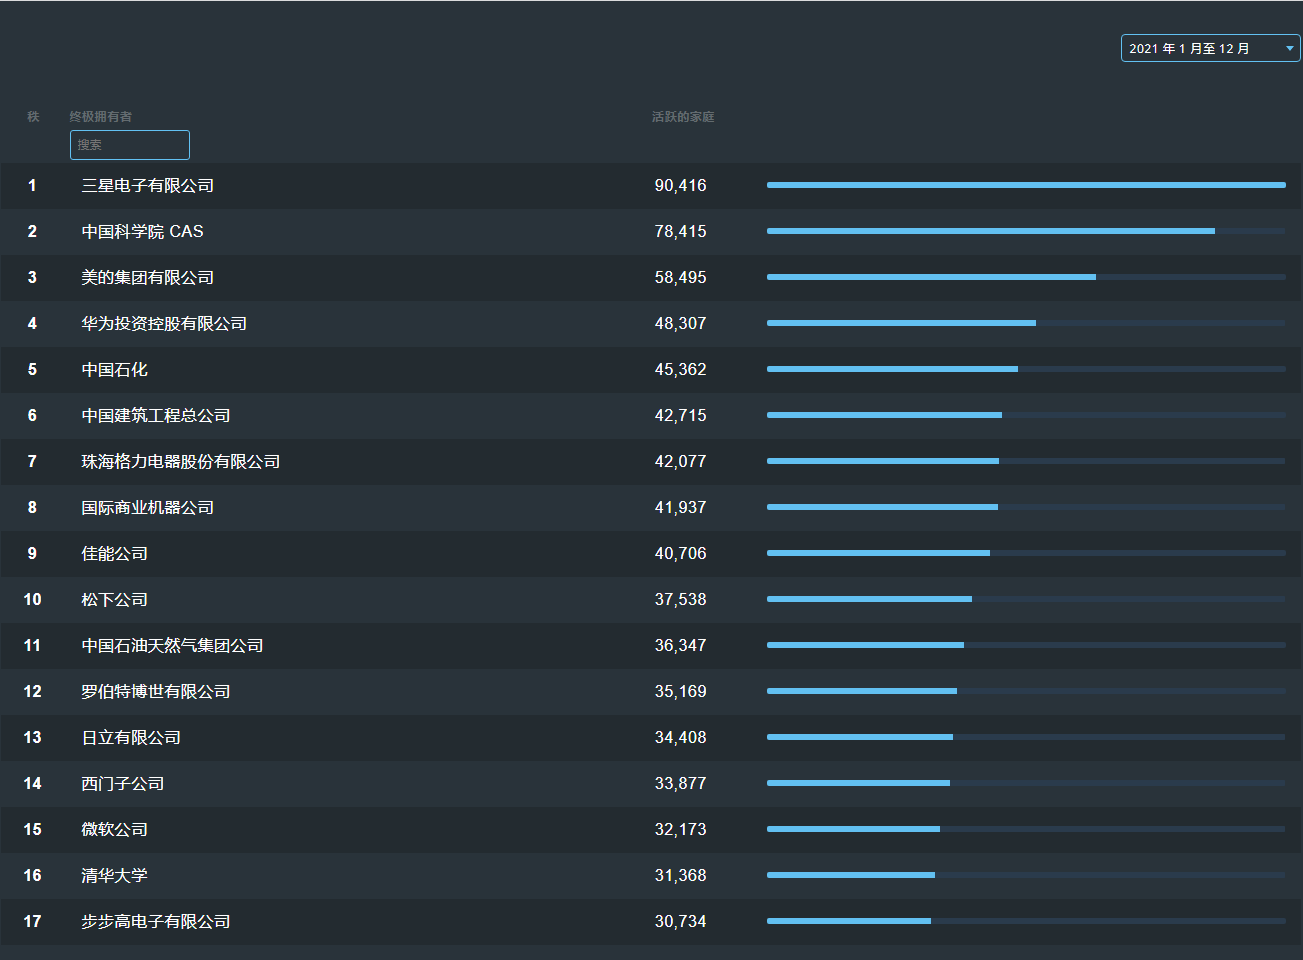
Task: Click the 国际商业机器公司 owner name
Action: 147,508
